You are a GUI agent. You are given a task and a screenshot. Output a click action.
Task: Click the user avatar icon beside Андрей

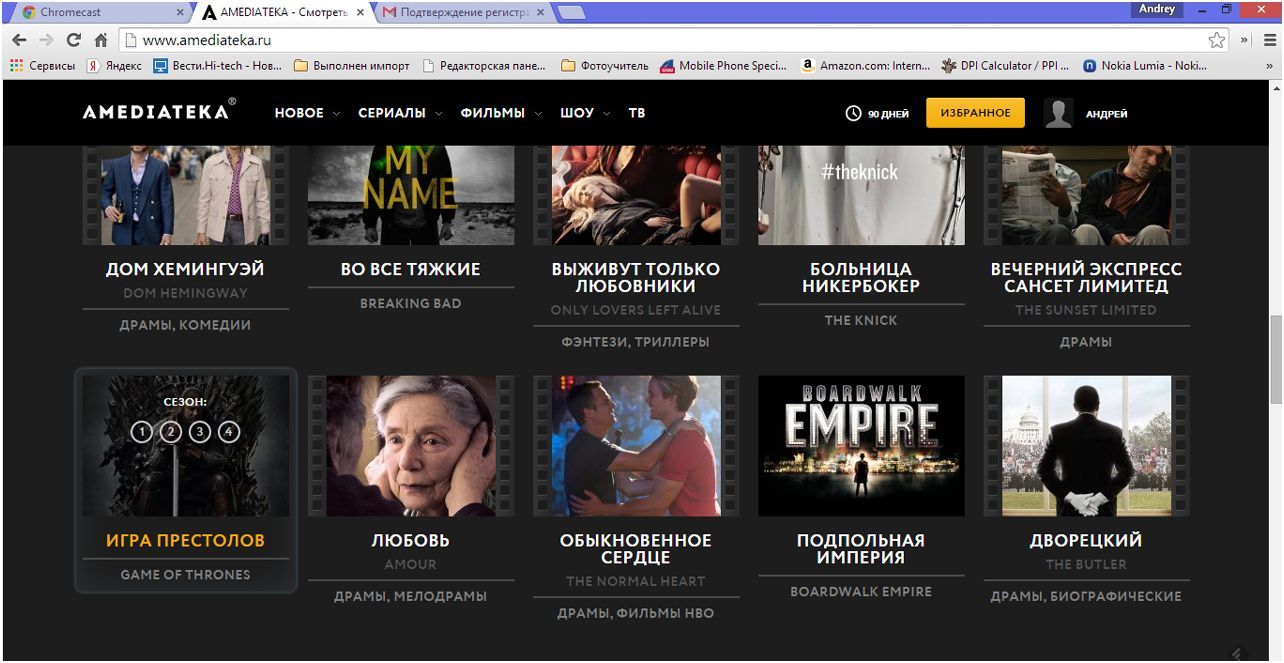coord(1058,113)
